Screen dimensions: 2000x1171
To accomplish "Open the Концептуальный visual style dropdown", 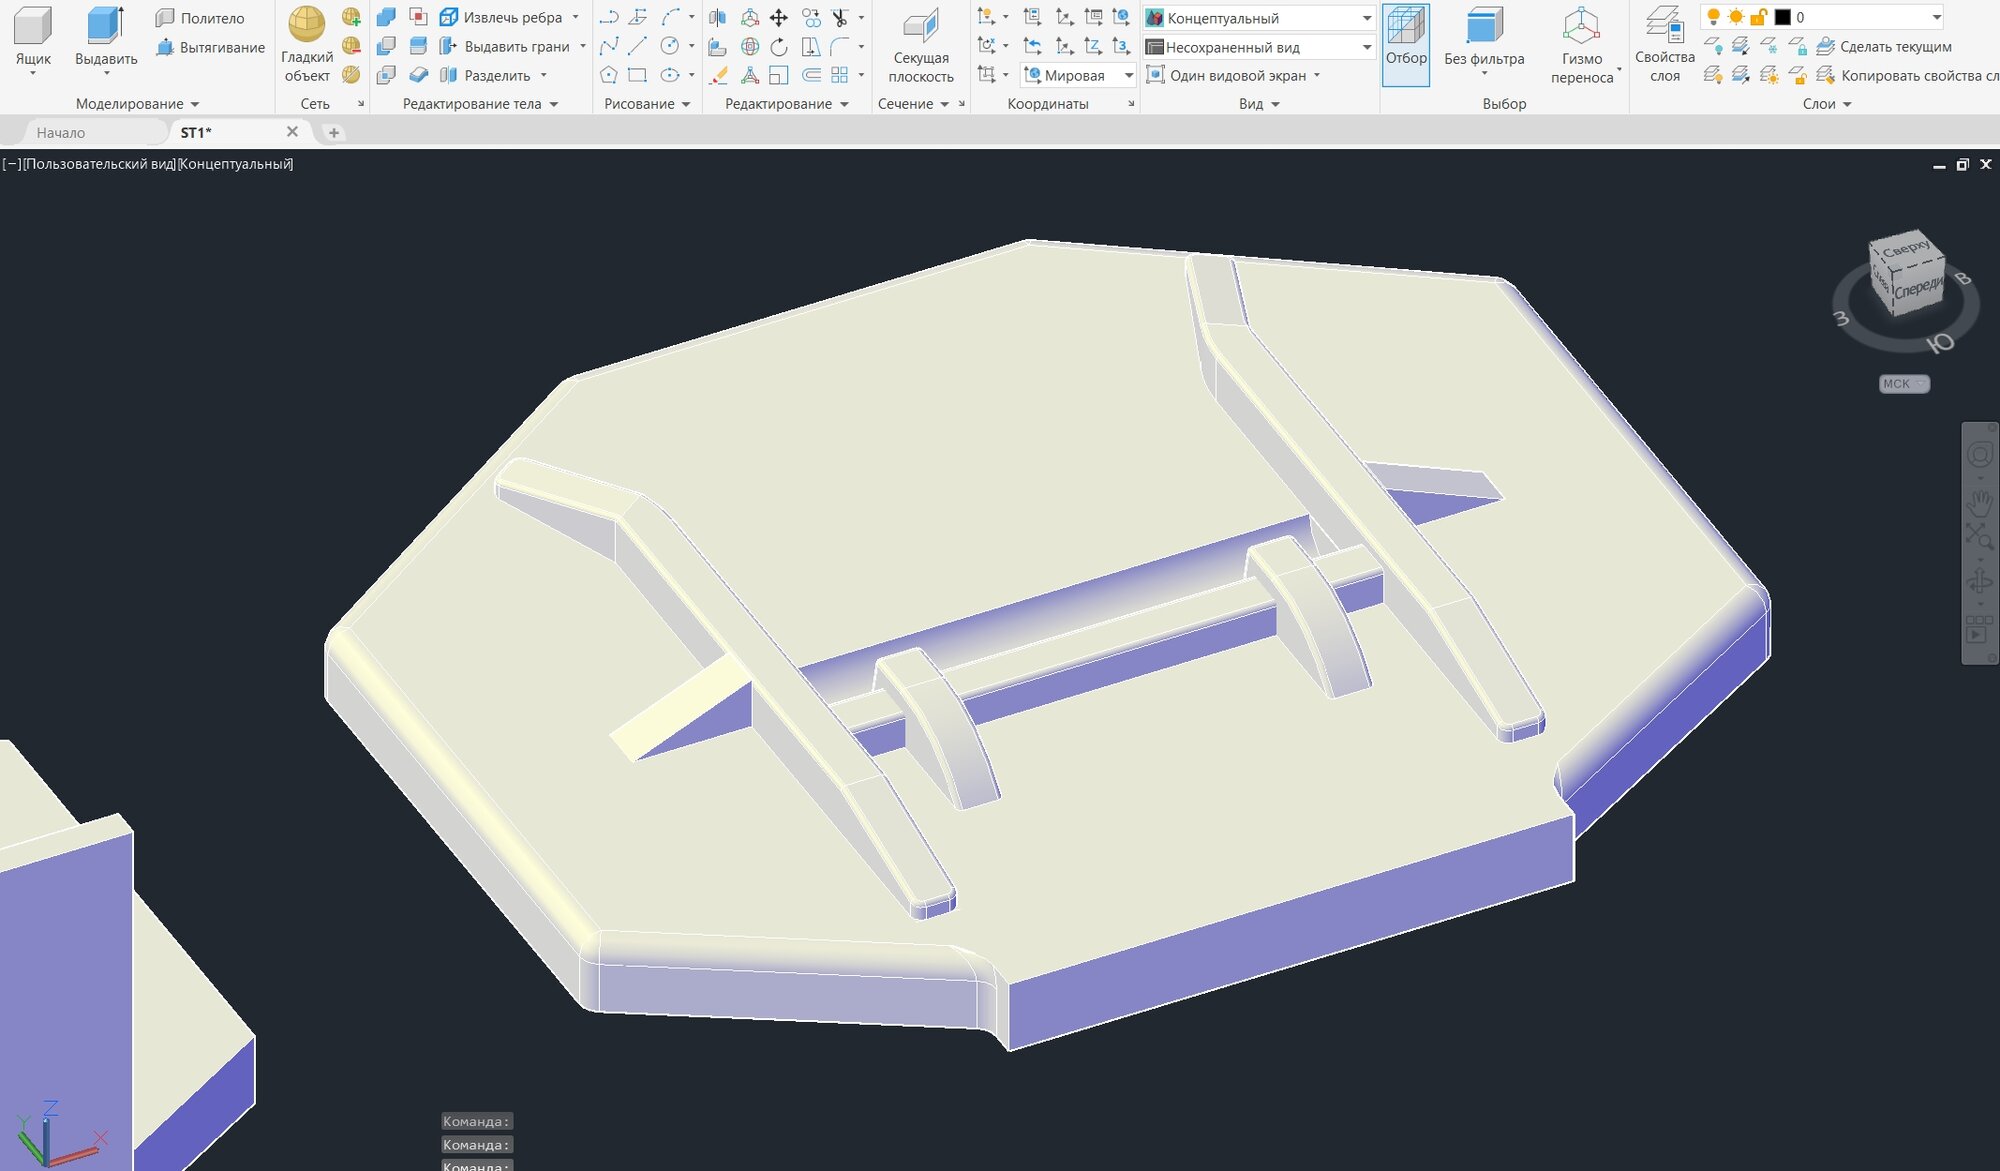I will (1366, 18).
